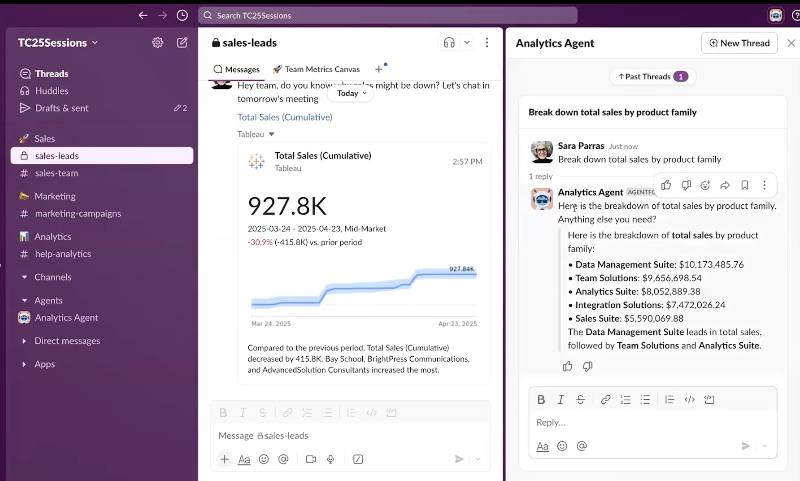Click the Total Sales line chart
800x481 pixels.
(364, 290)
